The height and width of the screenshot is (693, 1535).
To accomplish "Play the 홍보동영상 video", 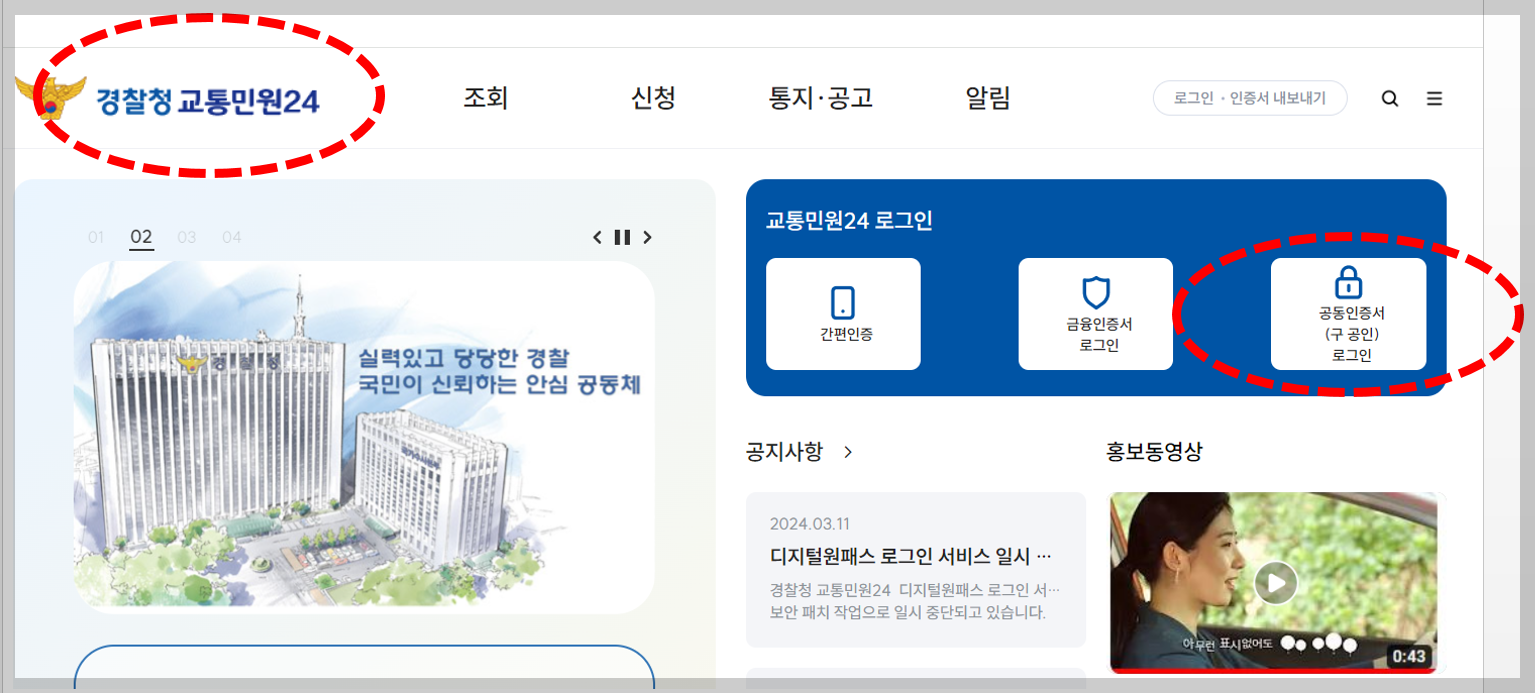I will pyautogui.click(x=1275, y=582).
